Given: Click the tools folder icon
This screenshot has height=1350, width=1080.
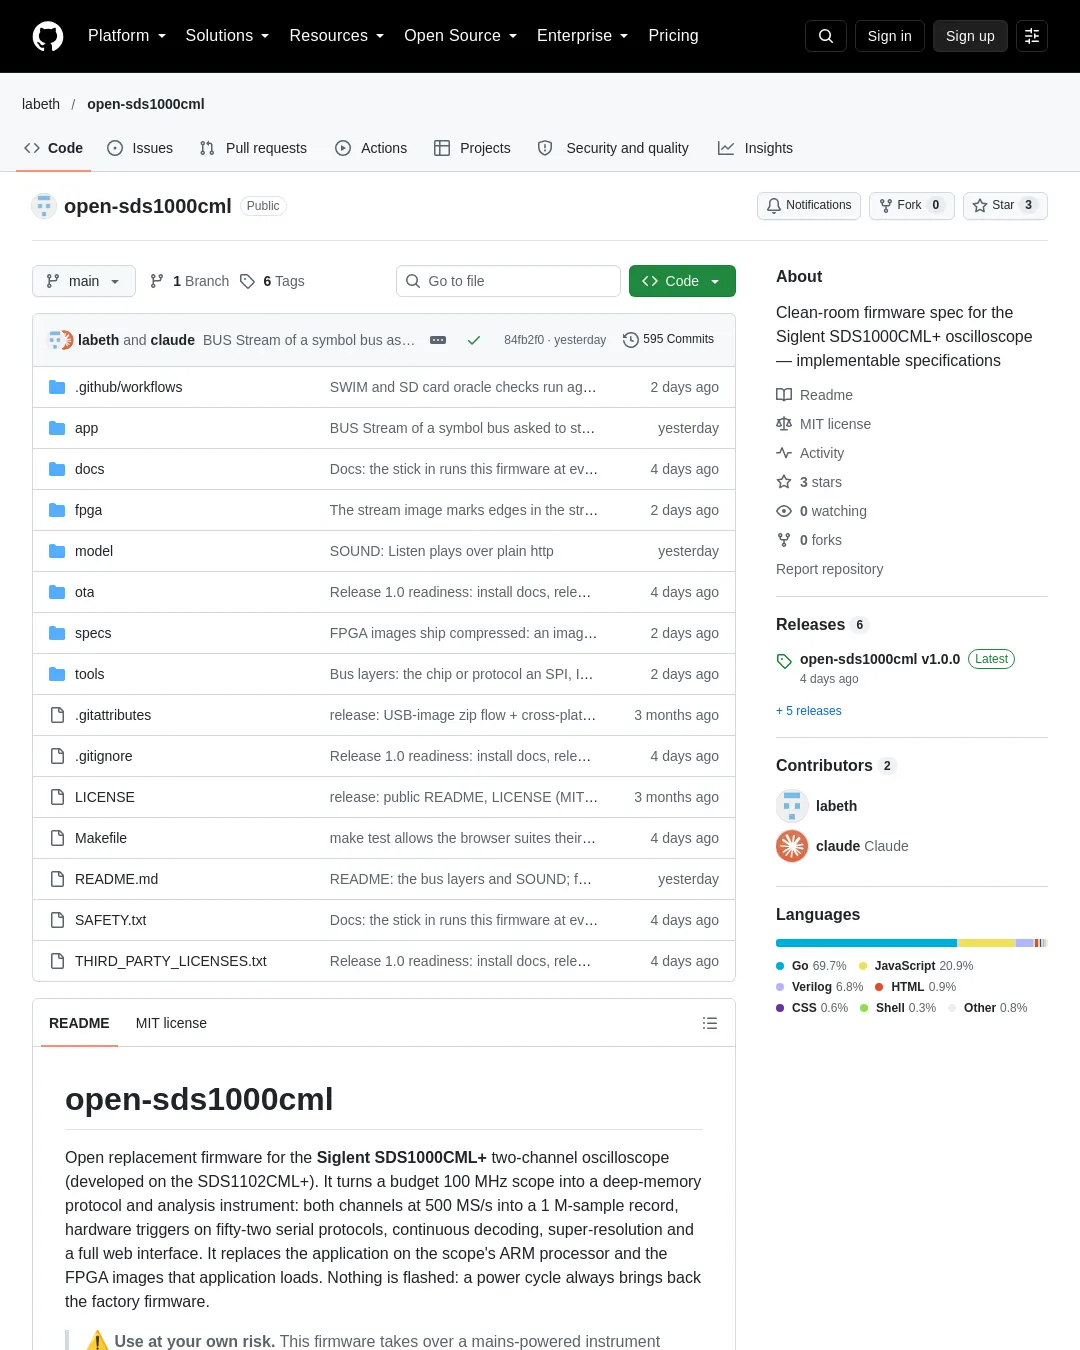Looking at the screenshot, I should point(57,674).
